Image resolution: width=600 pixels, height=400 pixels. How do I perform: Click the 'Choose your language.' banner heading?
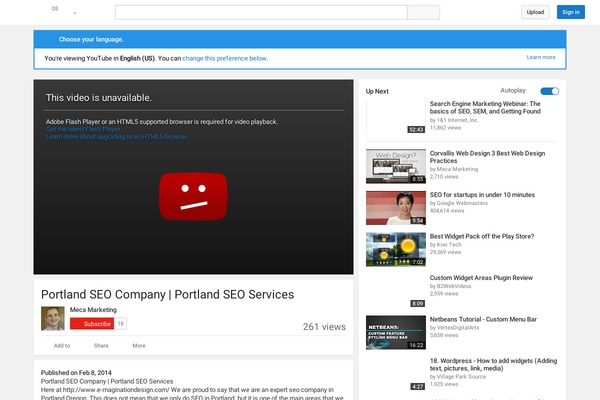[91, 39]
